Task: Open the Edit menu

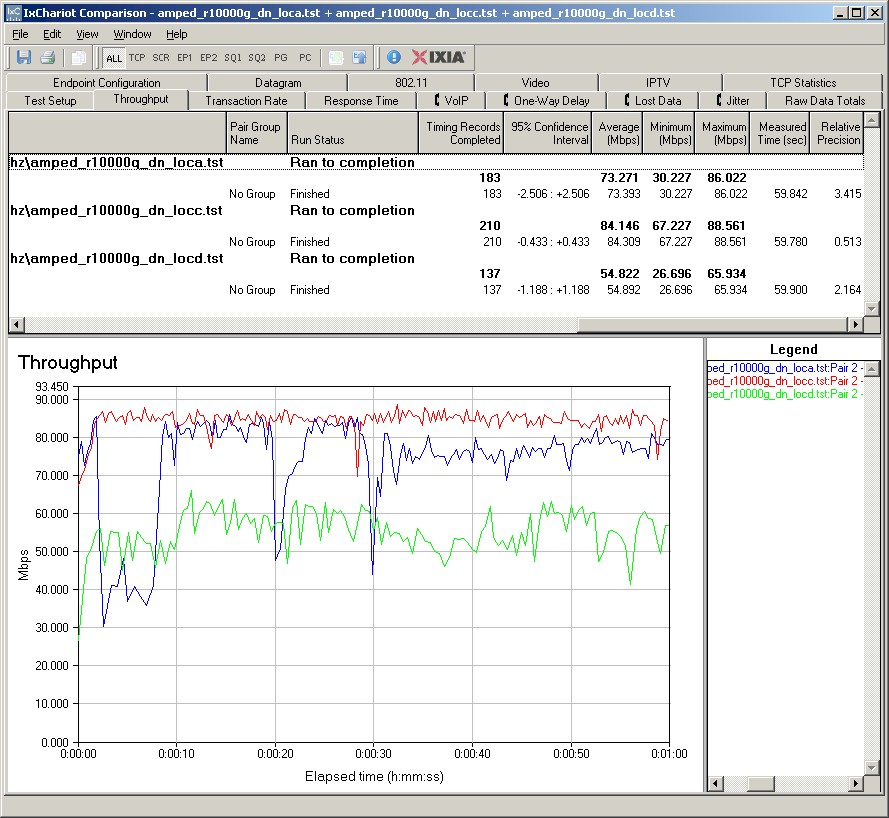Action: 52,34
